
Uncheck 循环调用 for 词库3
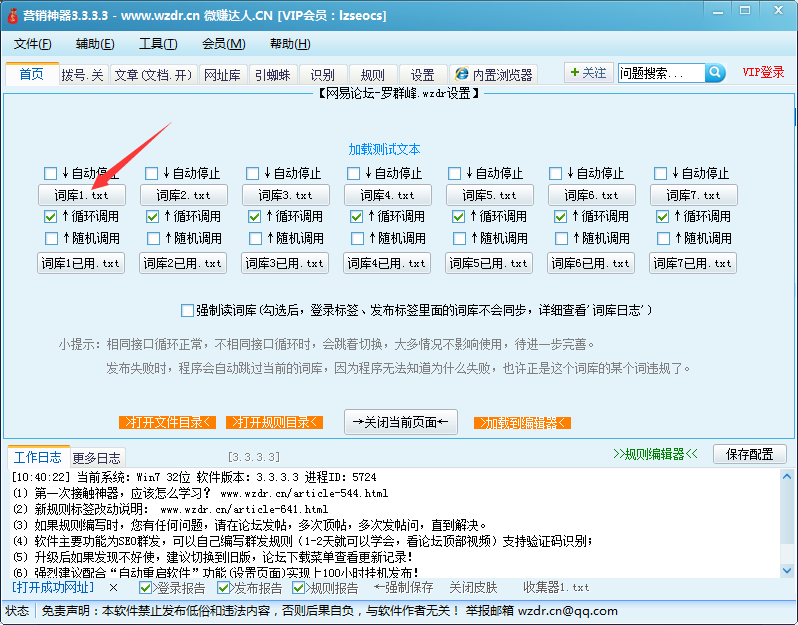point(254,217)
